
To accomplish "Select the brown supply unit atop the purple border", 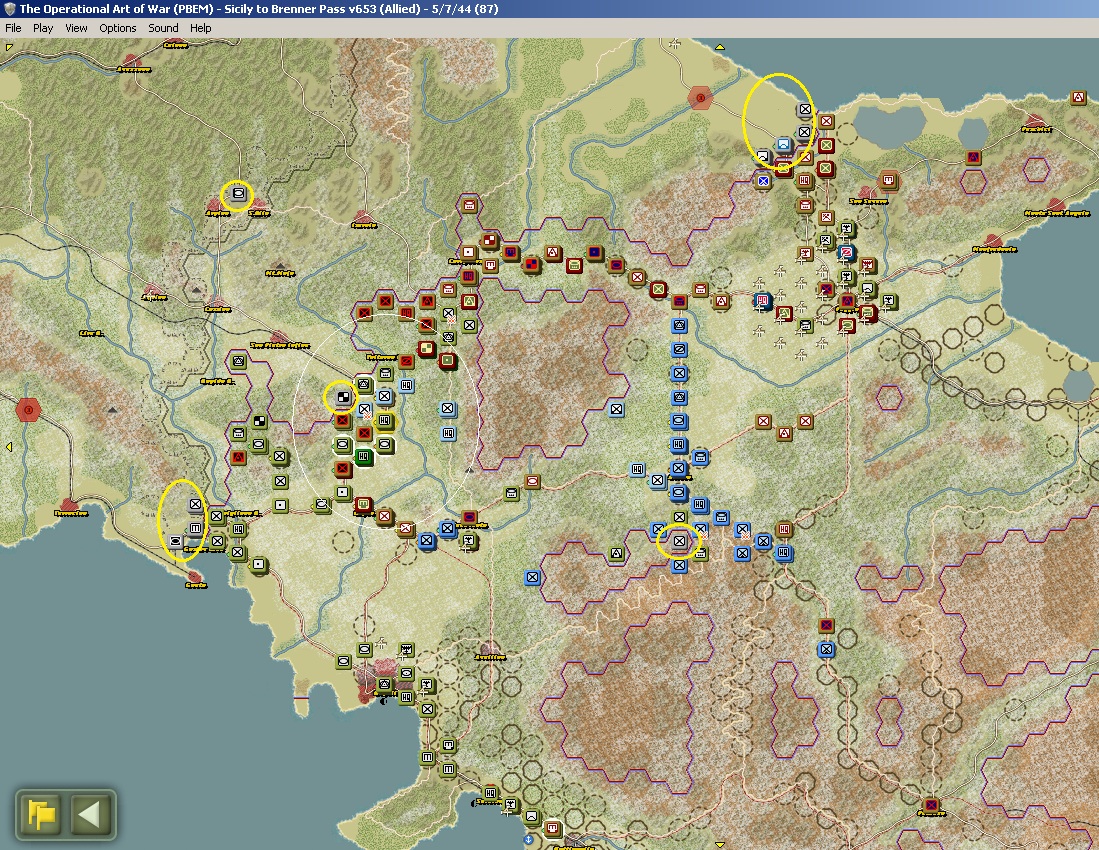I will tap(469, 205).
